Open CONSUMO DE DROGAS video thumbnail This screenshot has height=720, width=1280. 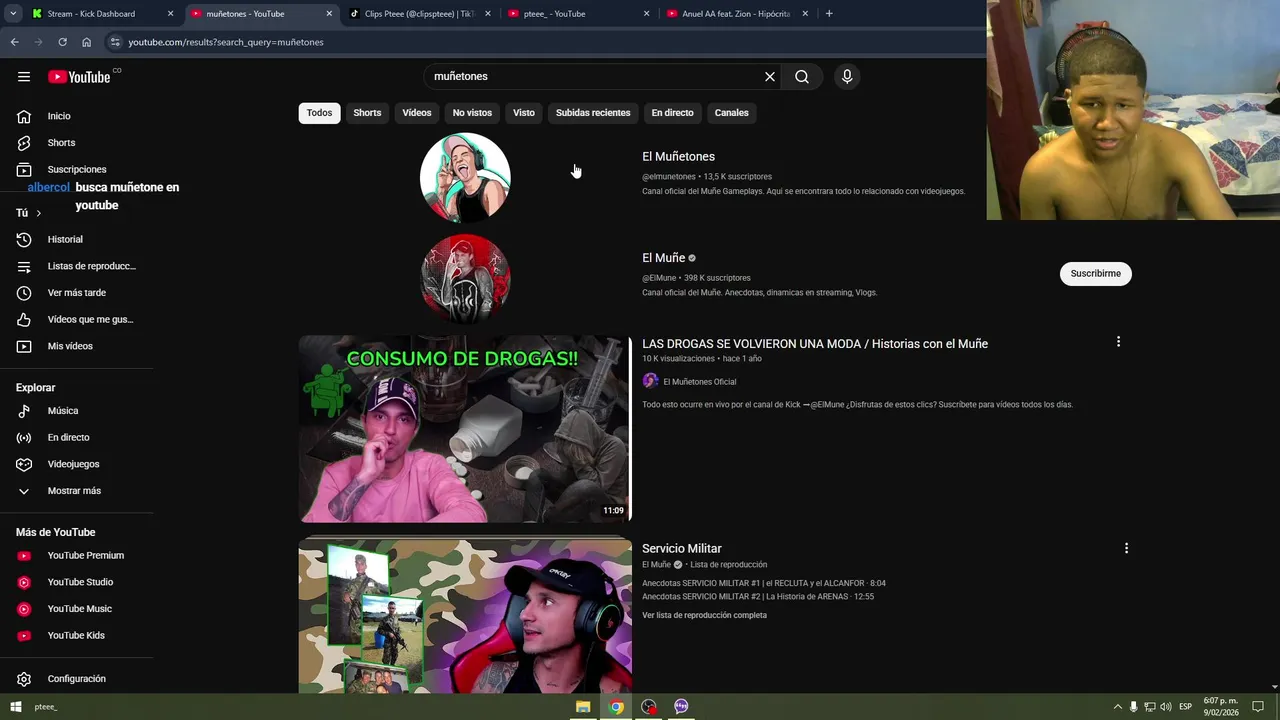pyautogui.click(x=464, y=429)
